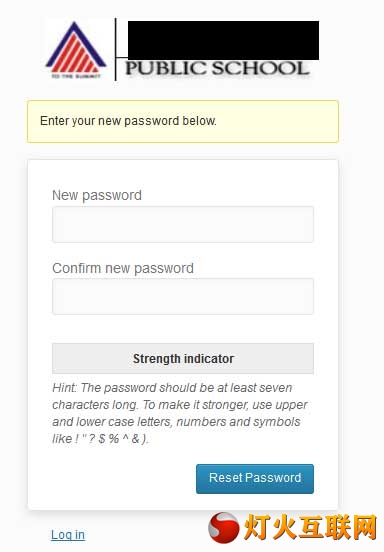Click the 'To The Summit' tagline under the logo
Viewport: 384px width, 552px height.
pyautogui.click(x=76, y=76)
